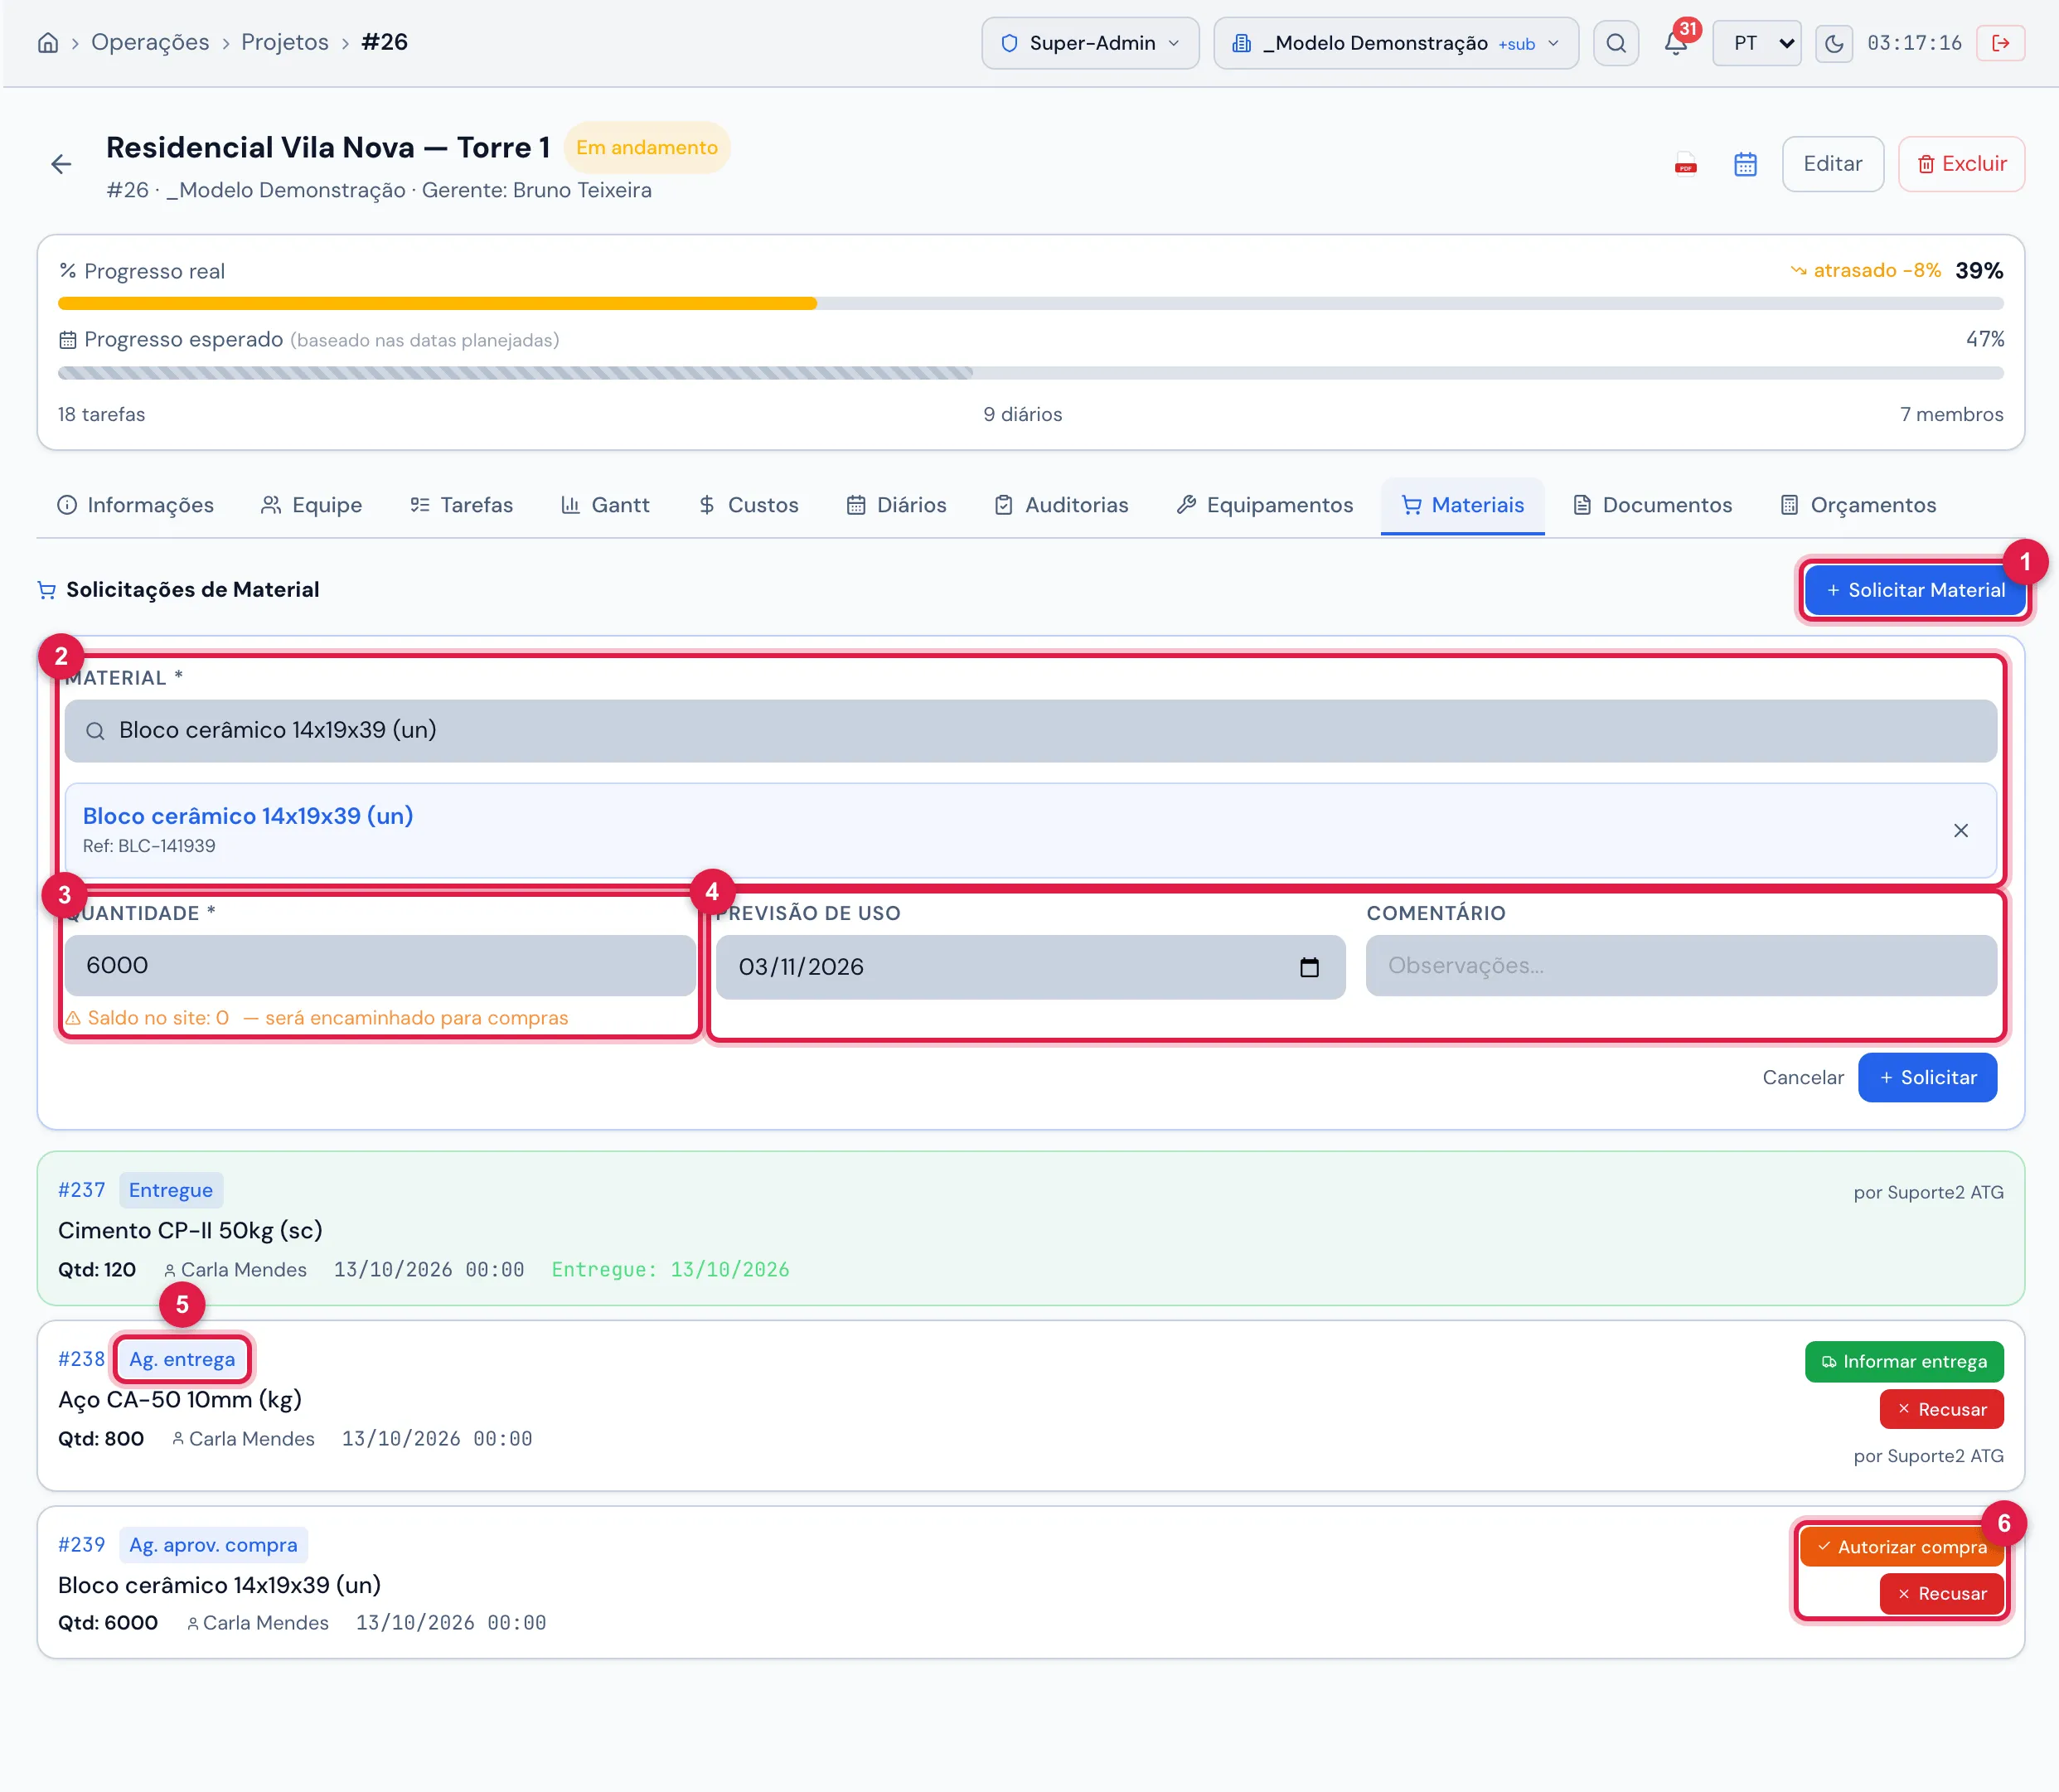The width and height of the screenshot is (2059, 1792).
Task: Switch to the Equipe tab
Action: click(311, 505)
